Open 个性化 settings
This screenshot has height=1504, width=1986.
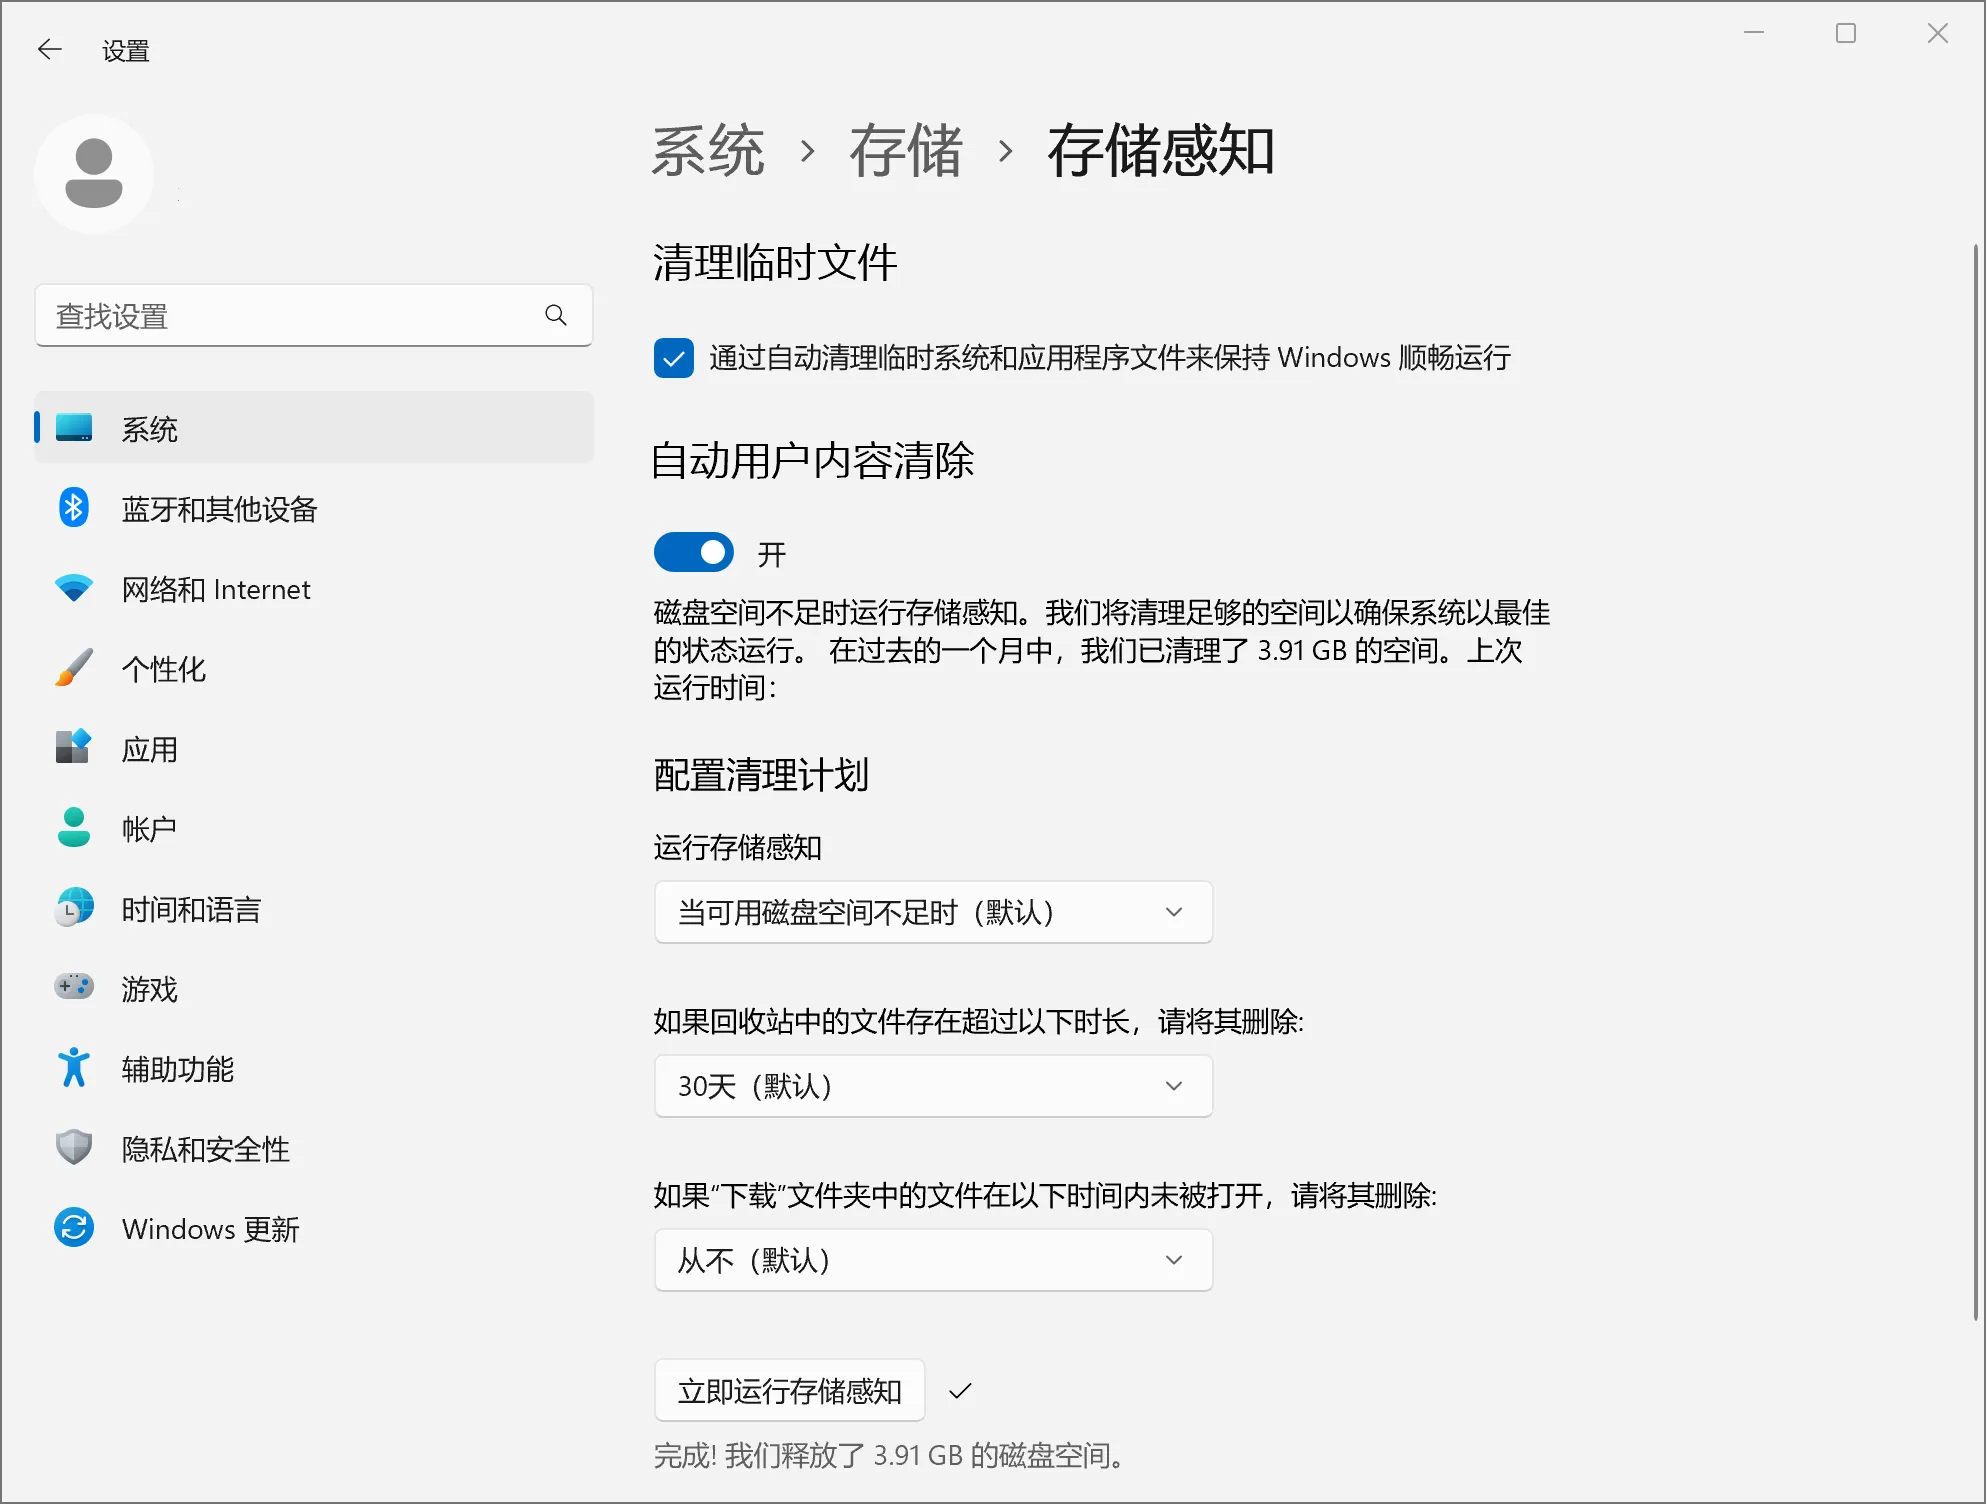pos(314,668)
